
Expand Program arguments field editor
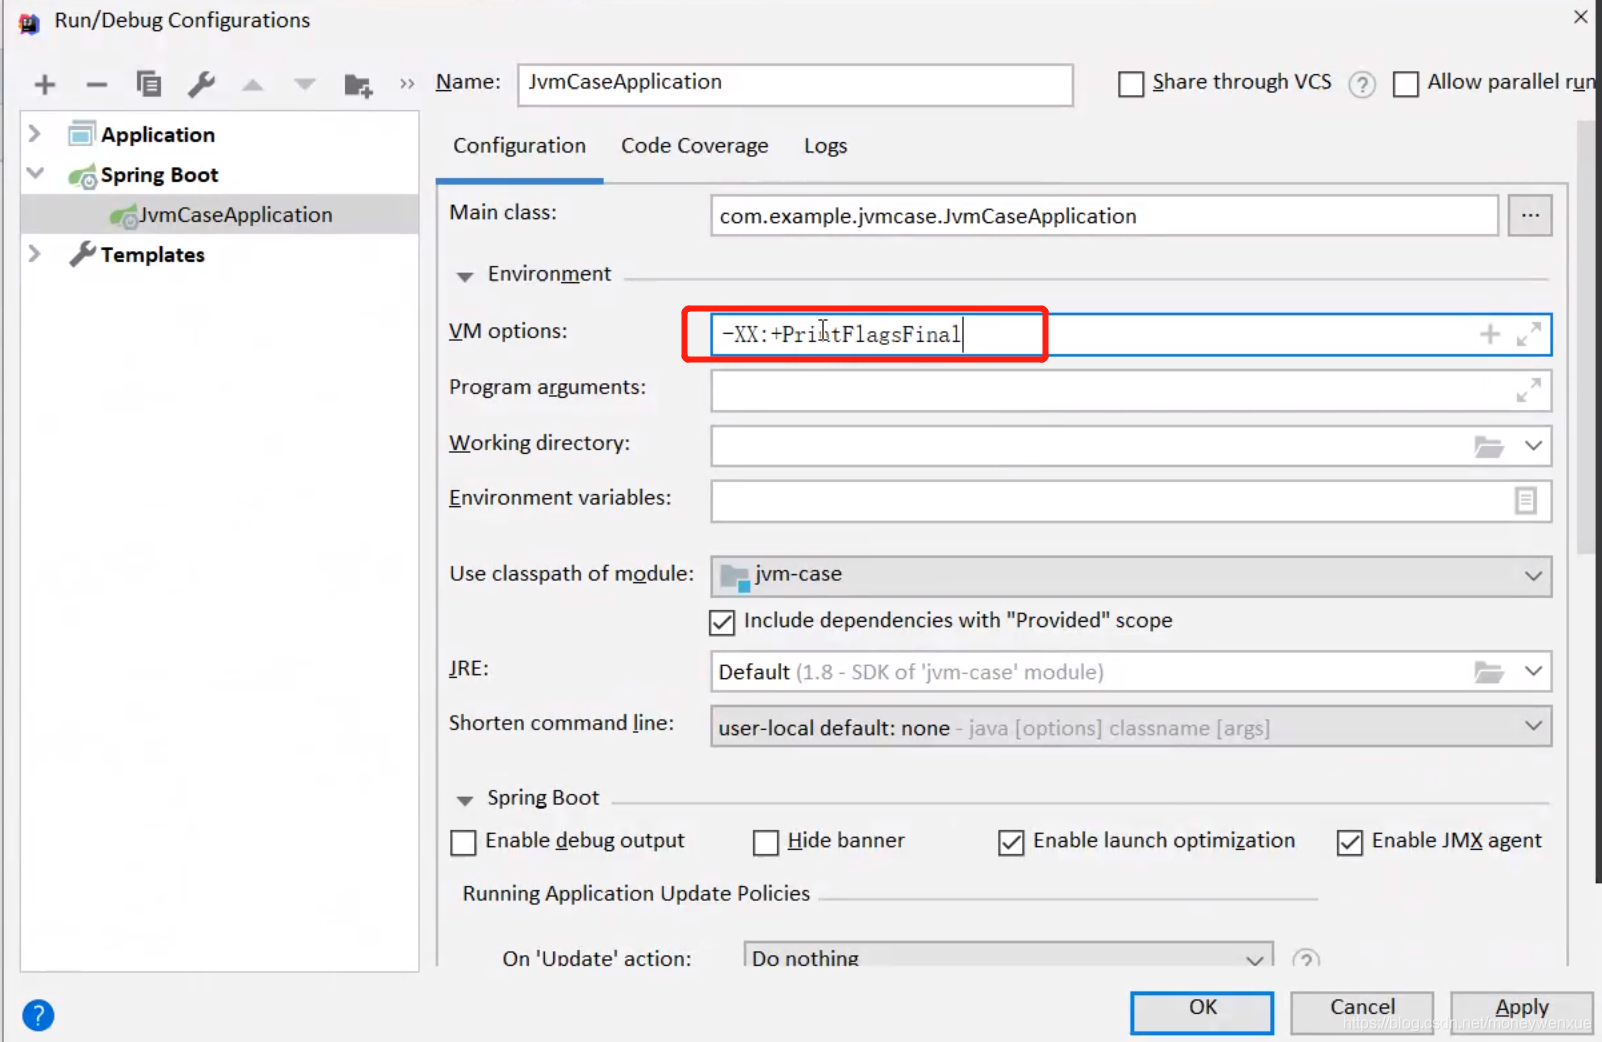coord(1528,390)
